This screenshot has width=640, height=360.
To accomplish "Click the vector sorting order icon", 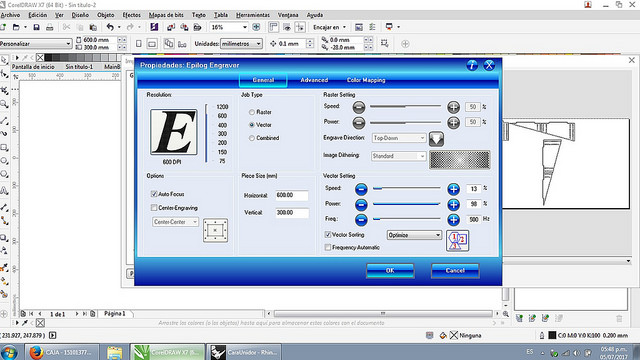I will coord(458,241).
